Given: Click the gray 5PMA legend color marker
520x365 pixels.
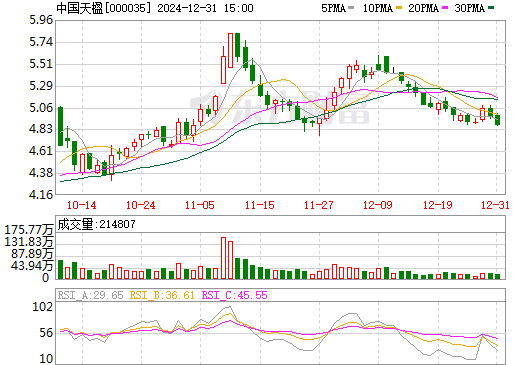Looking at the screenshot, I should pos(351,8).
